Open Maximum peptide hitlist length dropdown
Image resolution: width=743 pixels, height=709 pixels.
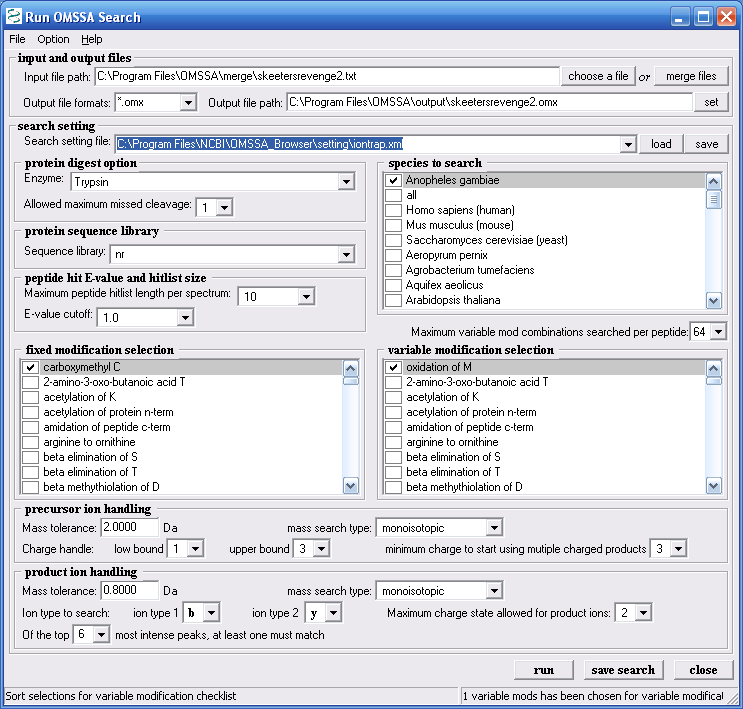(x=306, y=297)
